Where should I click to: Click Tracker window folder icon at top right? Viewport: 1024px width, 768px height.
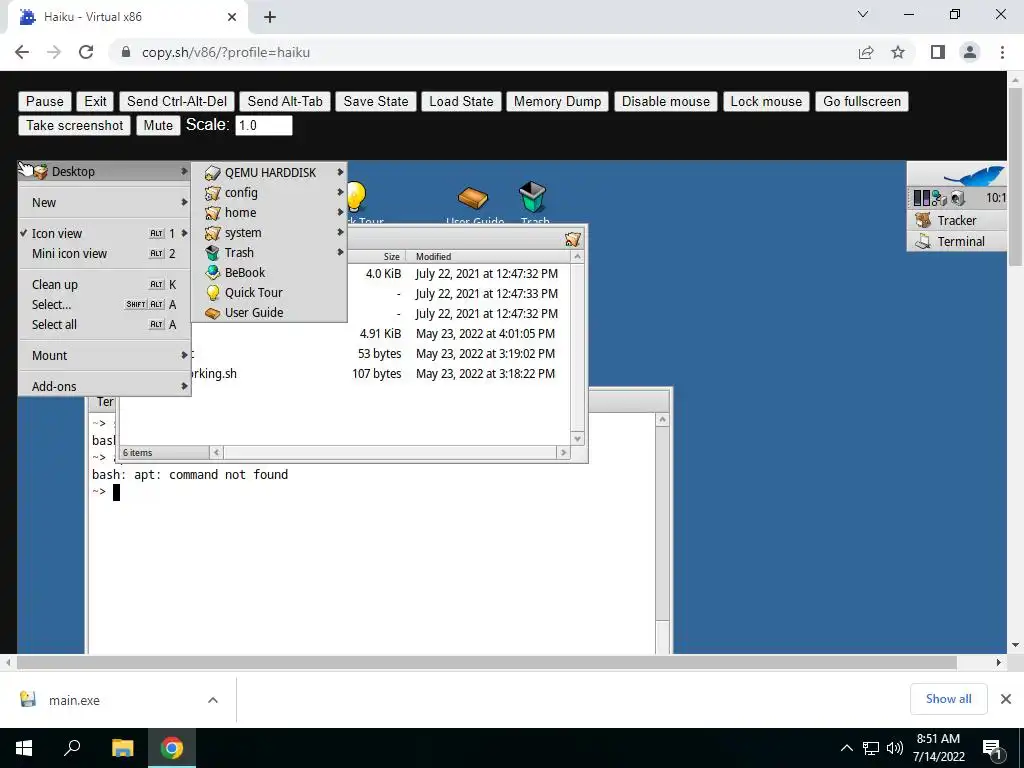tap(573, 240)
